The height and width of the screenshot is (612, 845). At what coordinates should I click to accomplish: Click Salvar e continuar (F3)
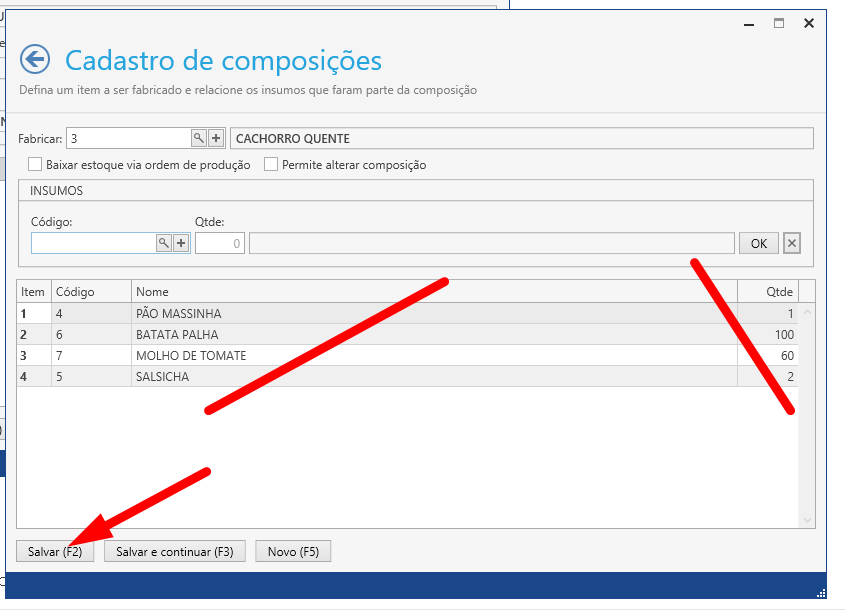[x=175, y=552]
